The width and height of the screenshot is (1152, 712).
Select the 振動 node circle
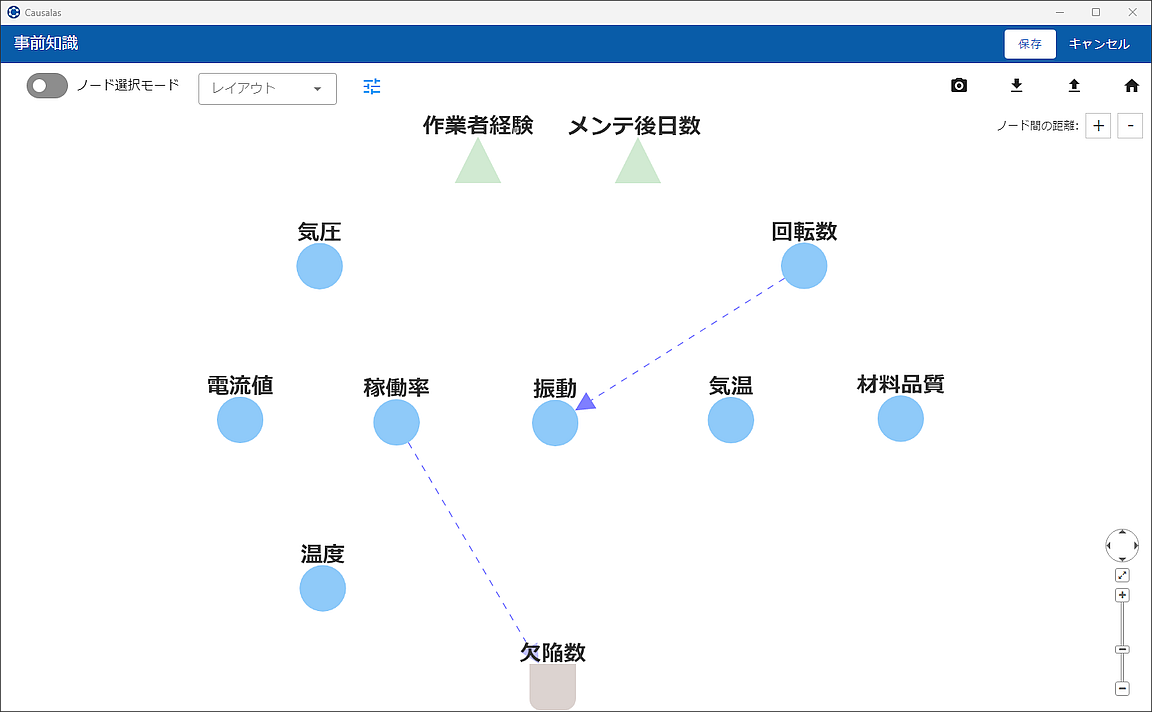click(x=555, y=423)
